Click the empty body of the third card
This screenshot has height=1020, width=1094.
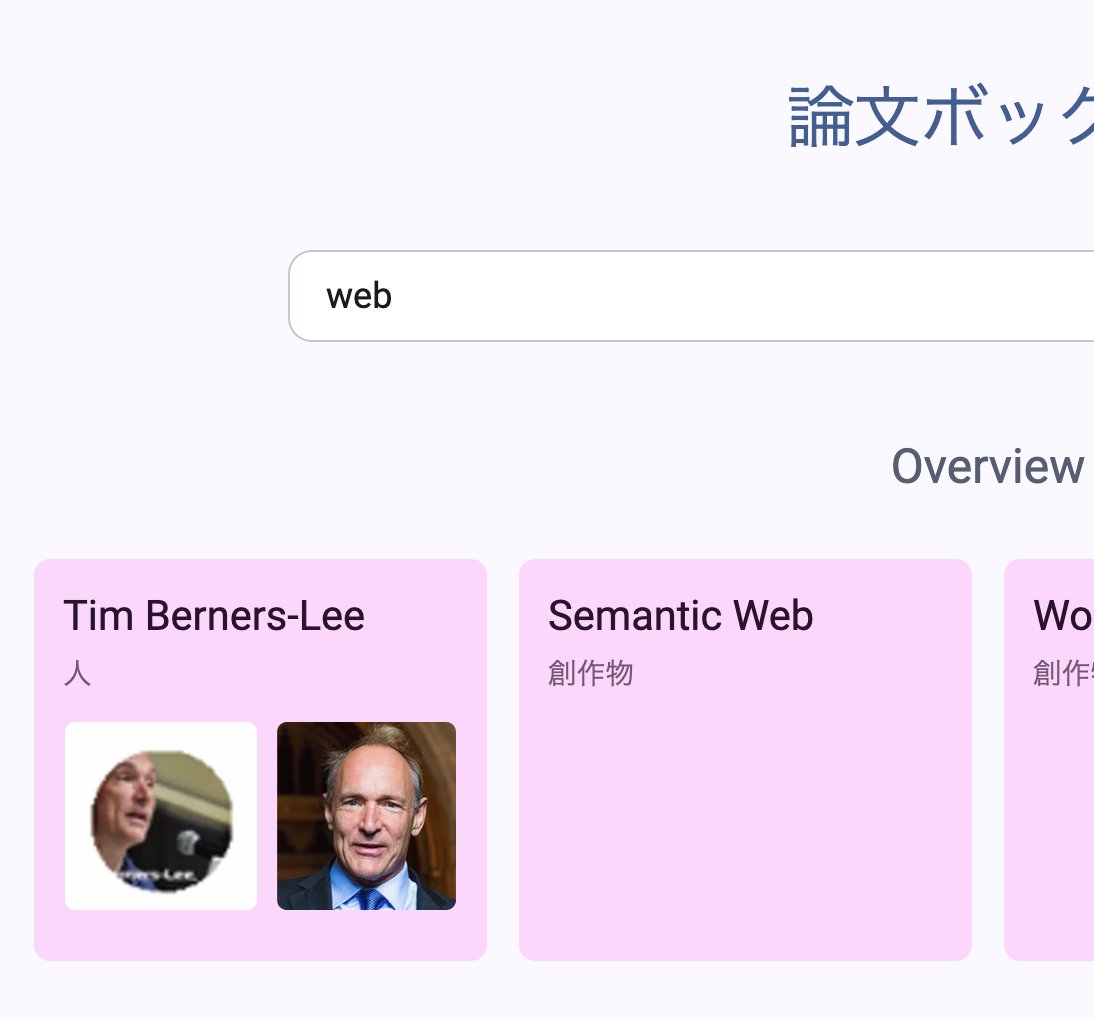pyautogui.click(x=1050, y=820)
